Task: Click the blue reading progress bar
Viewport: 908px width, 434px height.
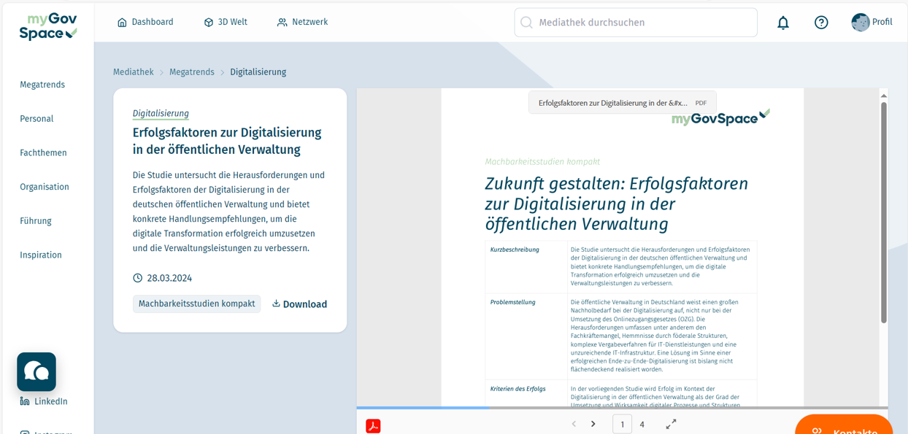Action: pos(423,408)
